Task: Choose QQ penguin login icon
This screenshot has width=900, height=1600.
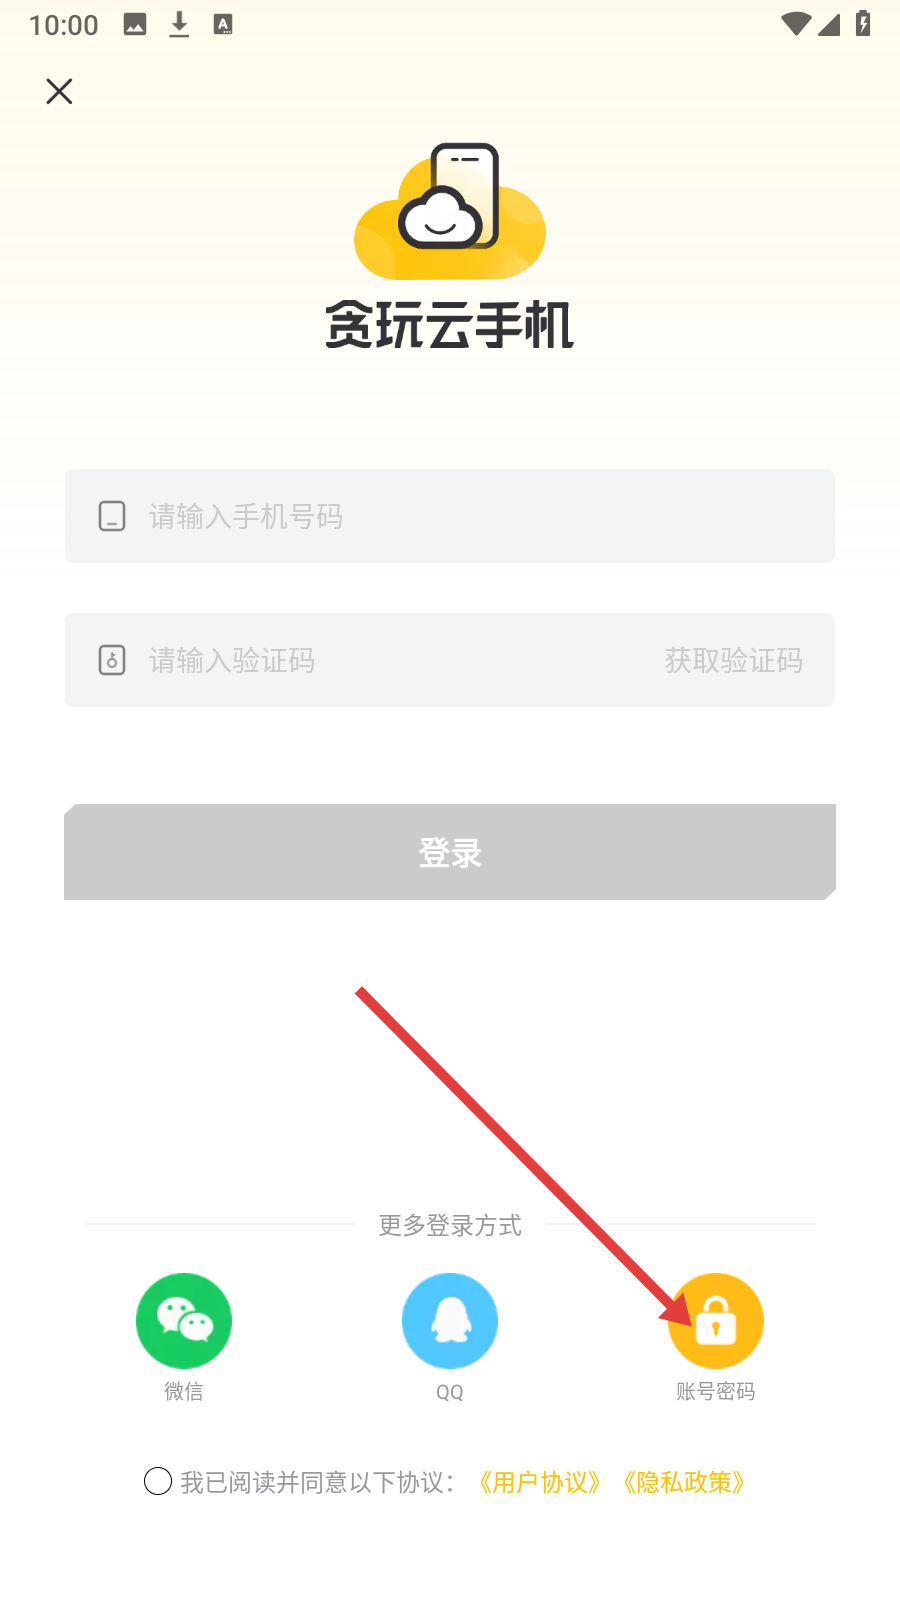Action: tap(450, 1320)
